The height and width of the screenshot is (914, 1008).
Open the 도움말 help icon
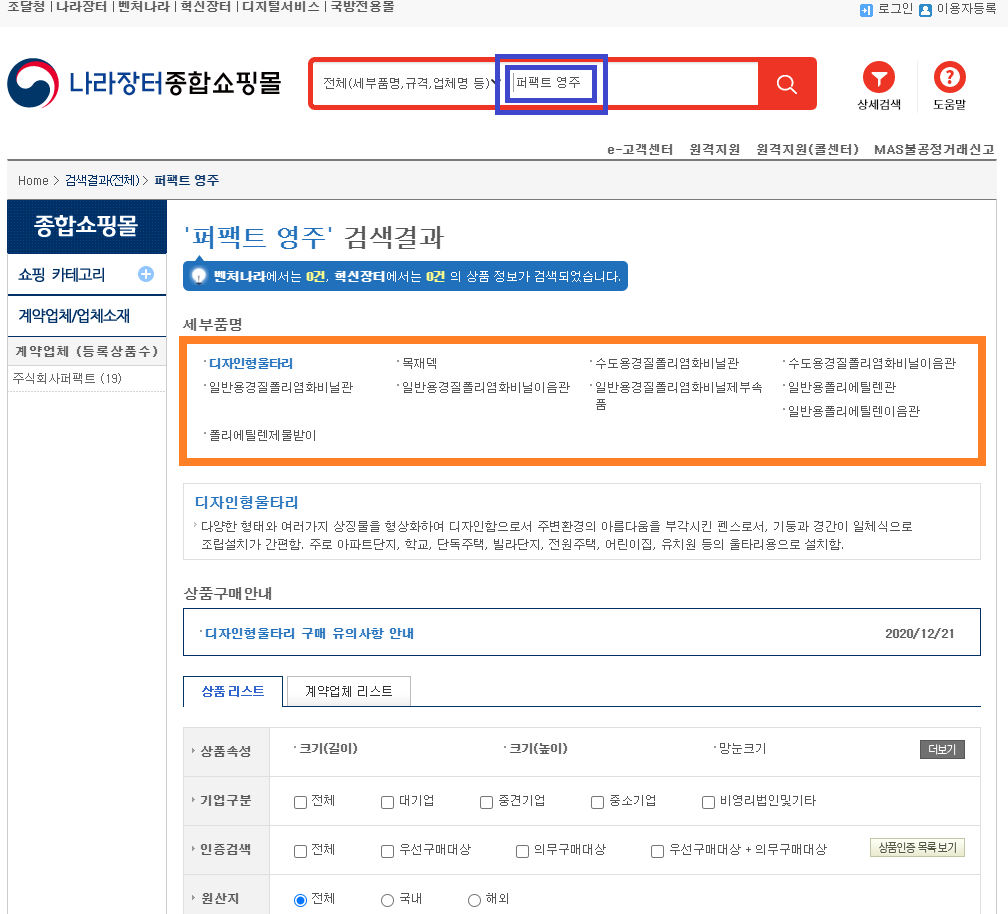[x=950, y=78]
